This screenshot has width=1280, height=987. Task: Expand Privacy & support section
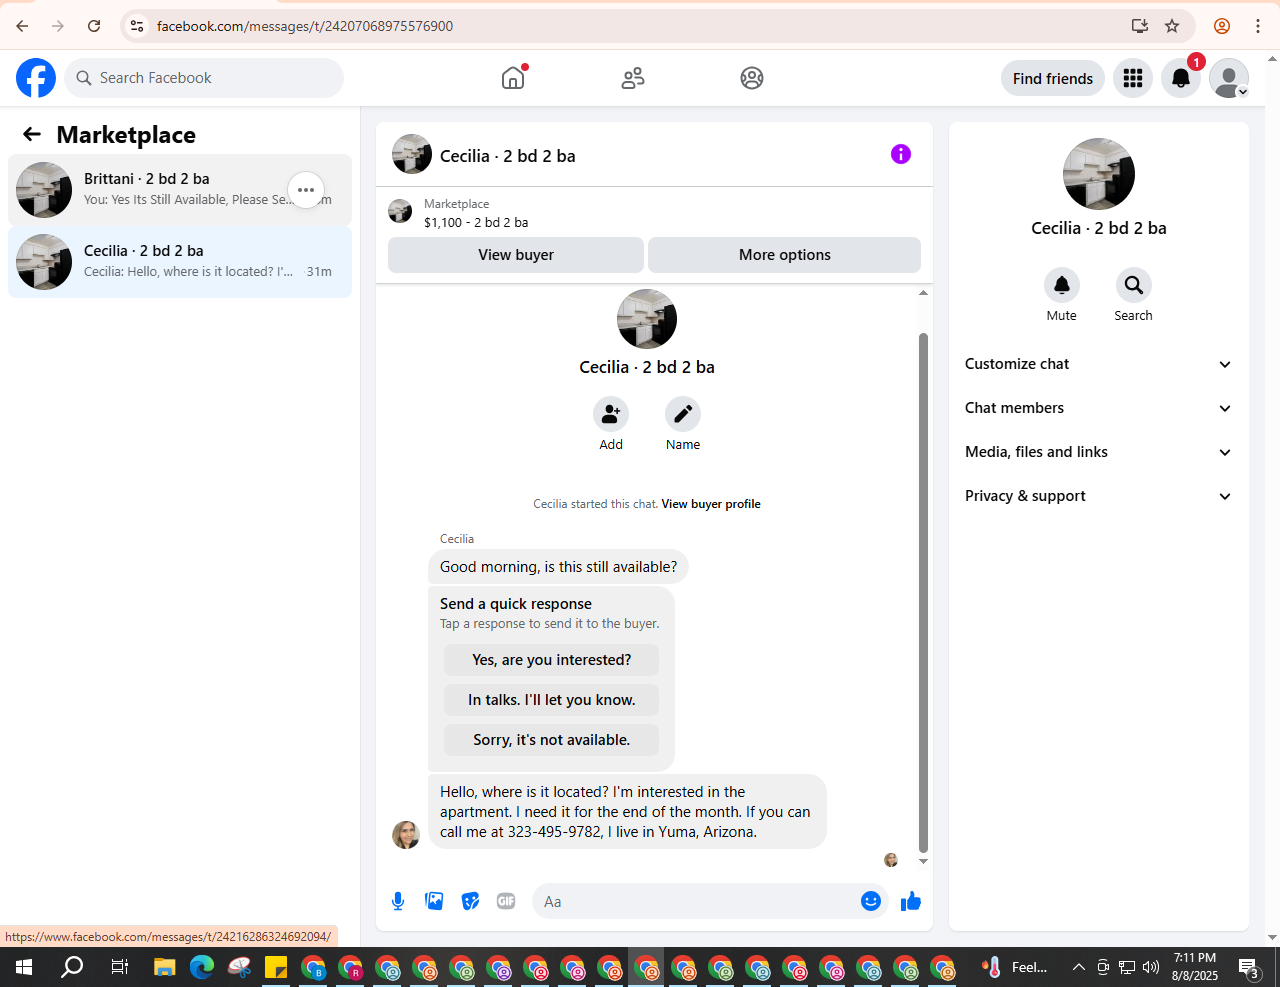[1099, 496]
